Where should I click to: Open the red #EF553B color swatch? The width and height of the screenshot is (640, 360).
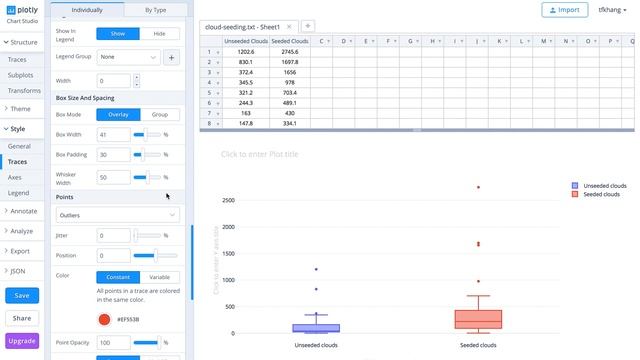(x=104, y=319)
